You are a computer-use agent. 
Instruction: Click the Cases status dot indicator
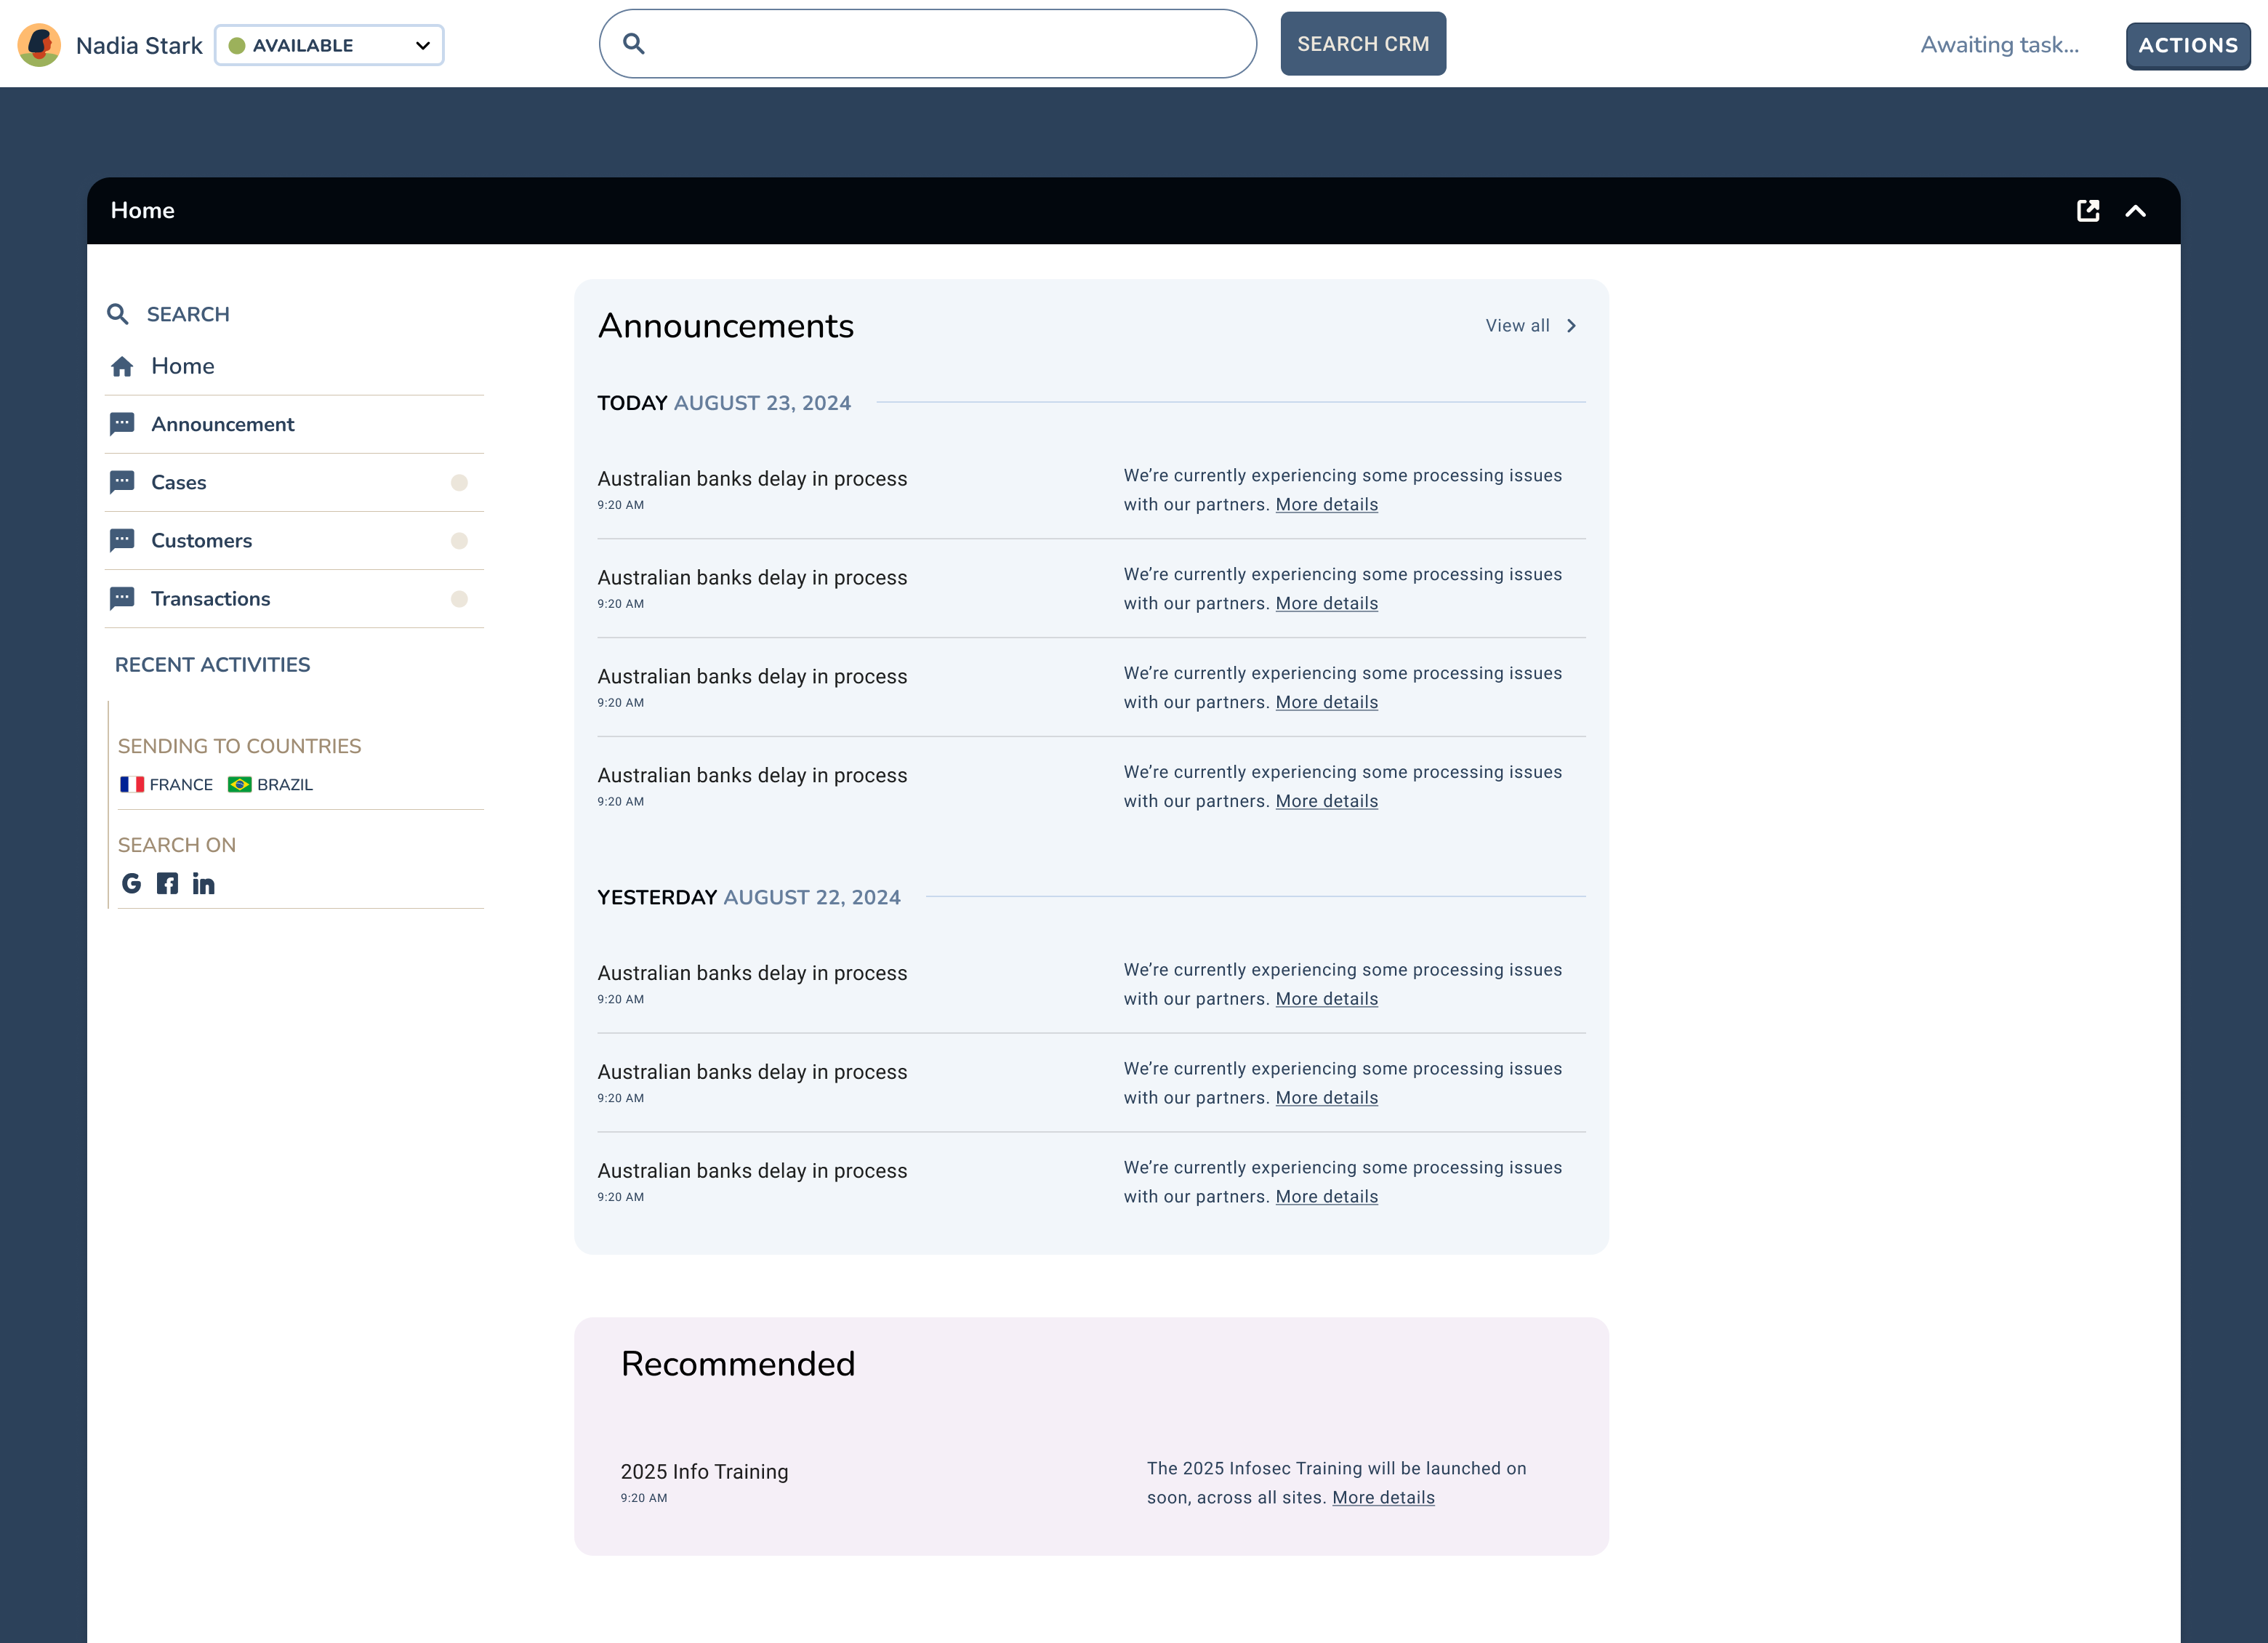(459, 483)
